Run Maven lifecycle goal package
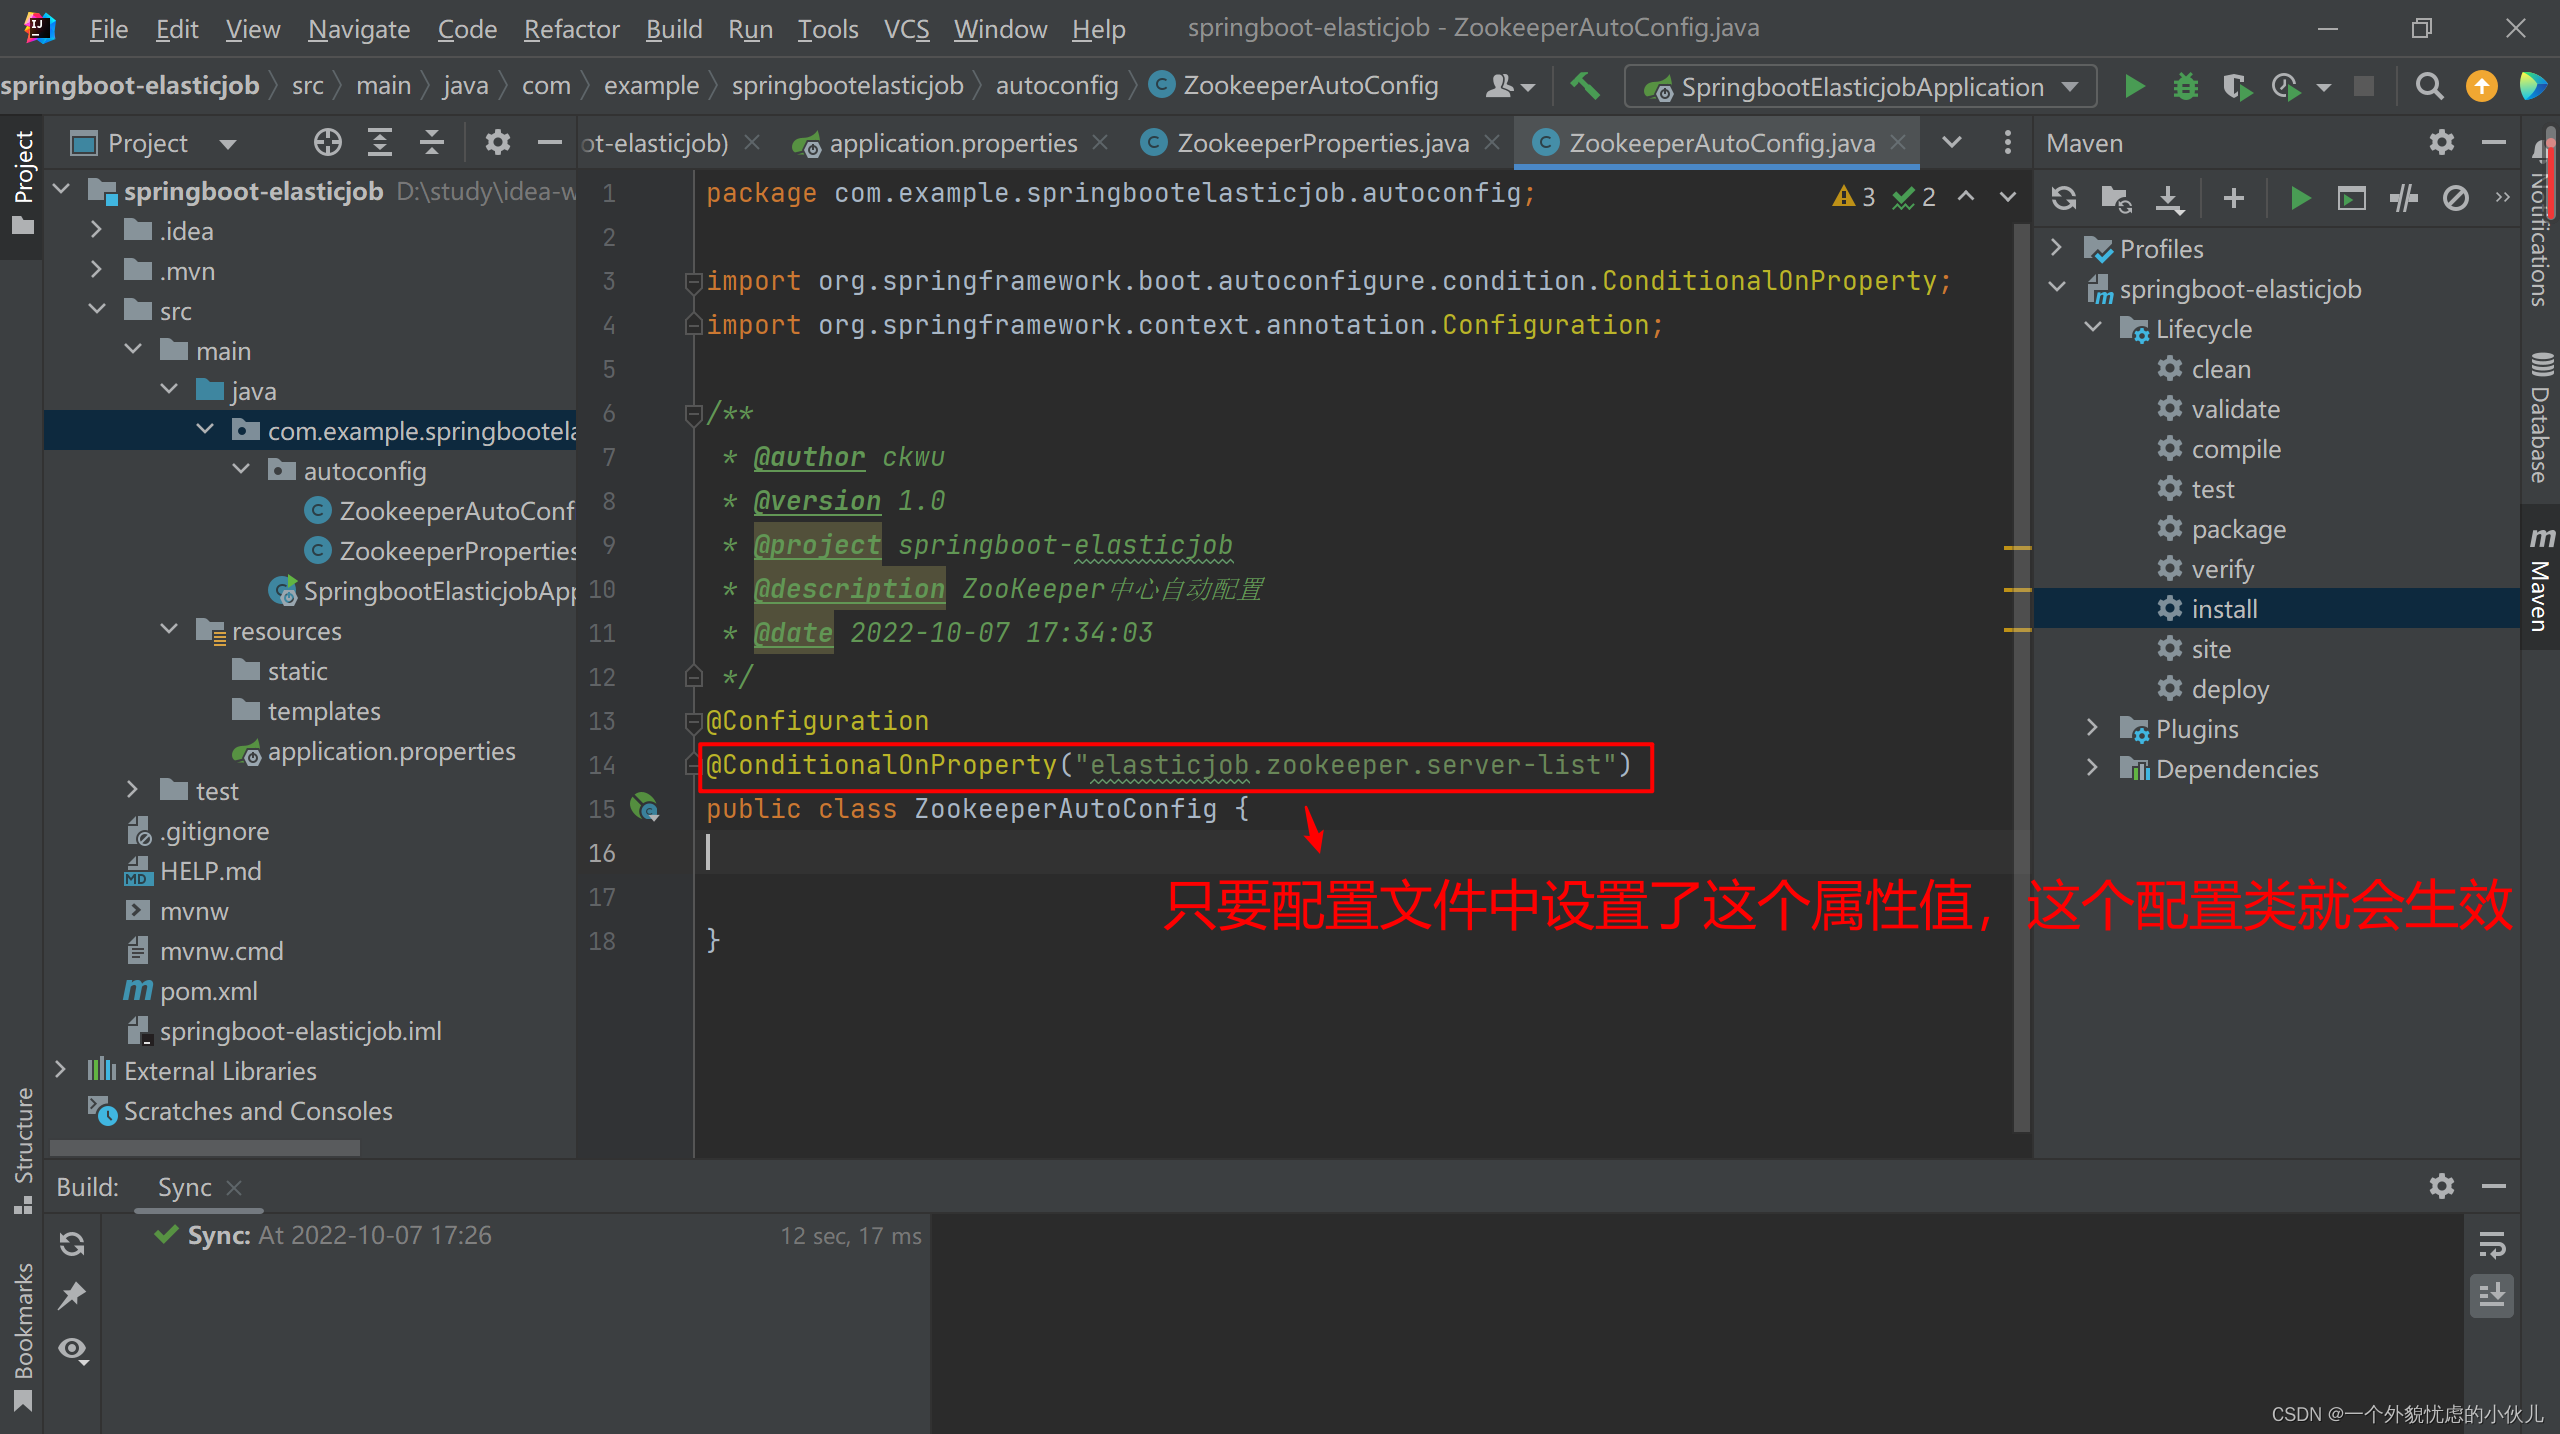 click(x=2238, y=529)
